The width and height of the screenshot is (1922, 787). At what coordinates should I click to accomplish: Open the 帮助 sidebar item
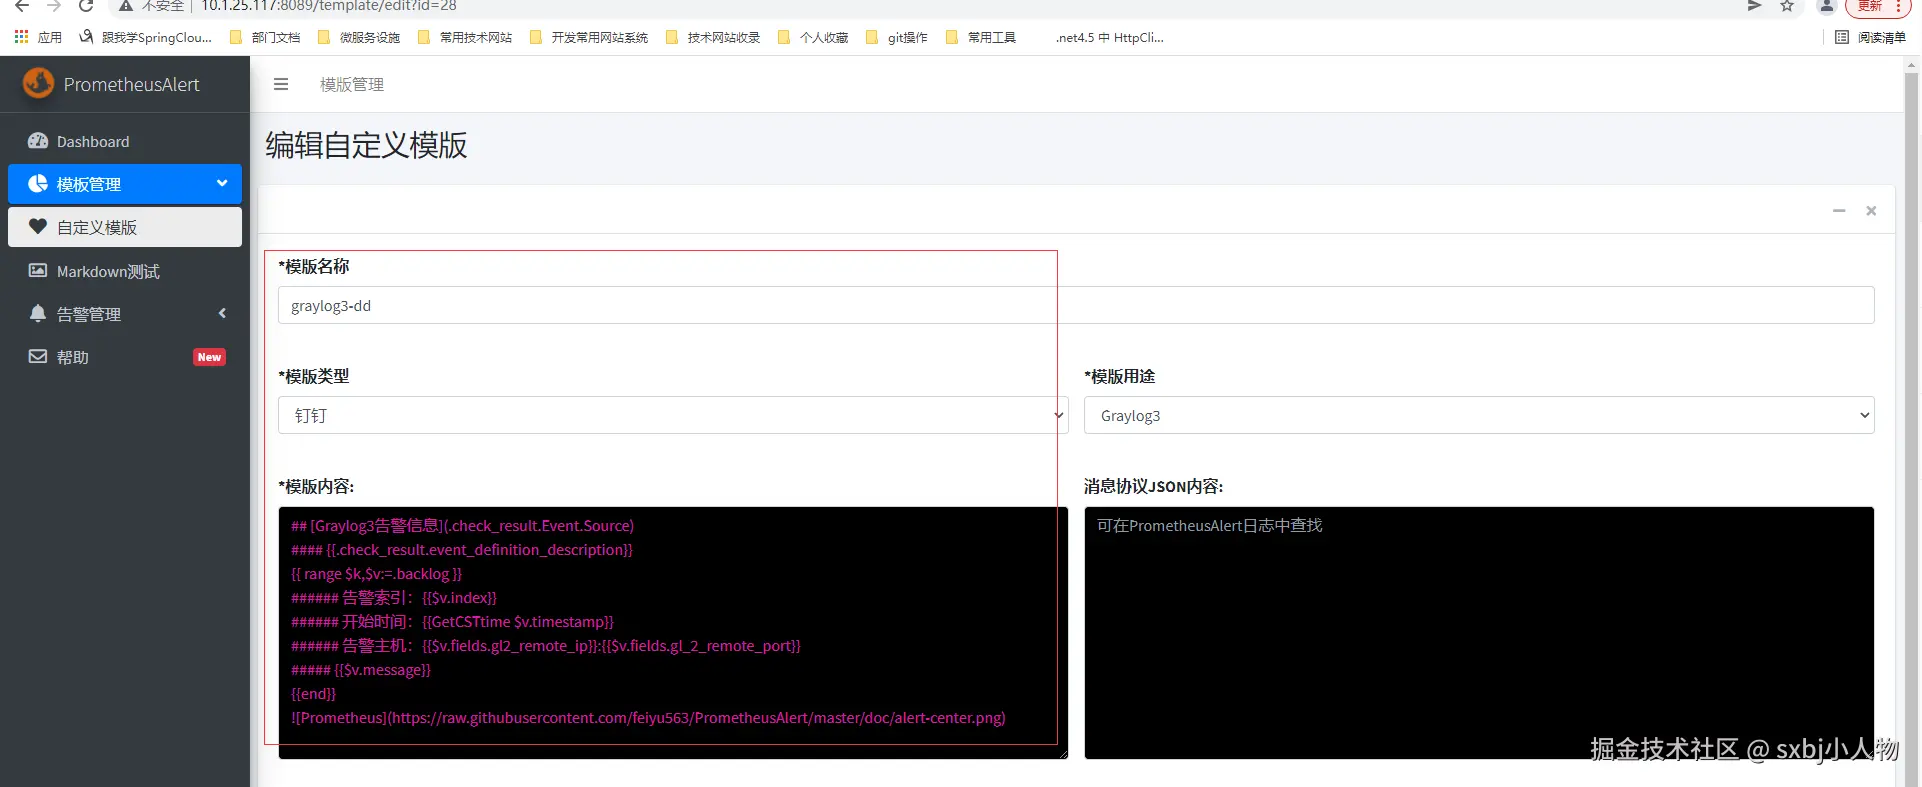click(x=125, y=357)
